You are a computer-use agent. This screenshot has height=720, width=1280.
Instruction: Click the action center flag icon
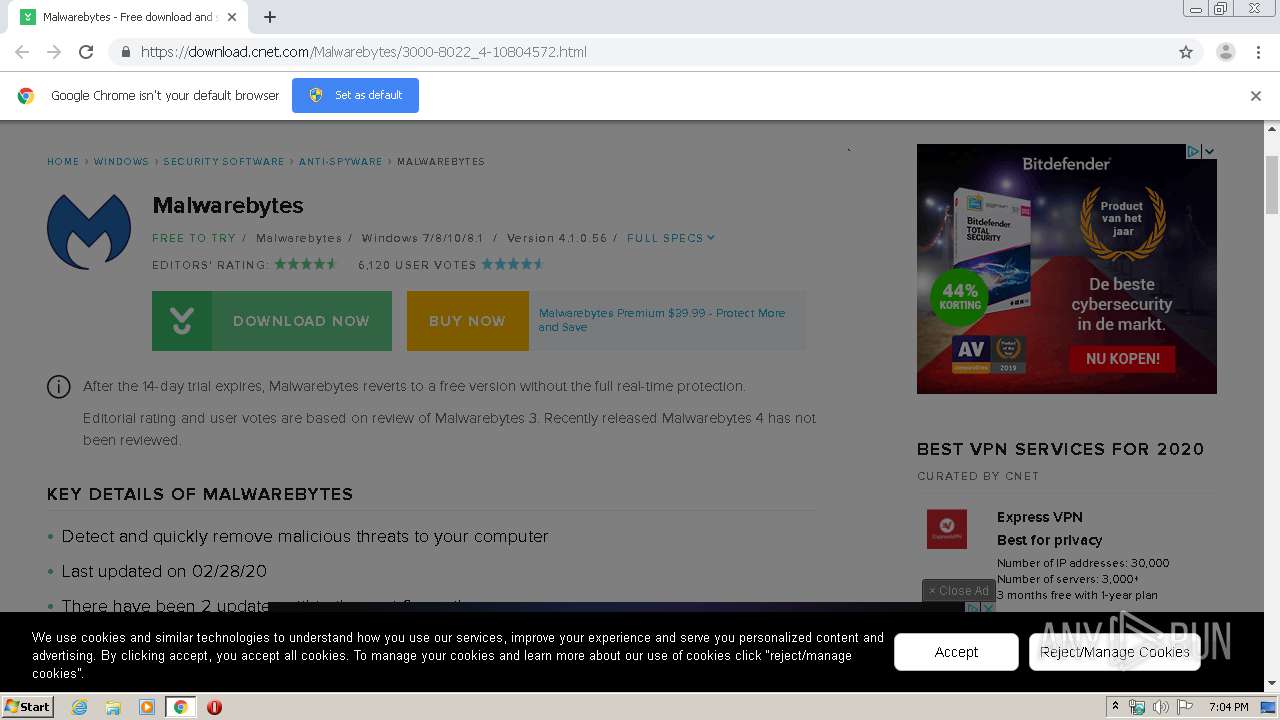[x=1185, y=707]
